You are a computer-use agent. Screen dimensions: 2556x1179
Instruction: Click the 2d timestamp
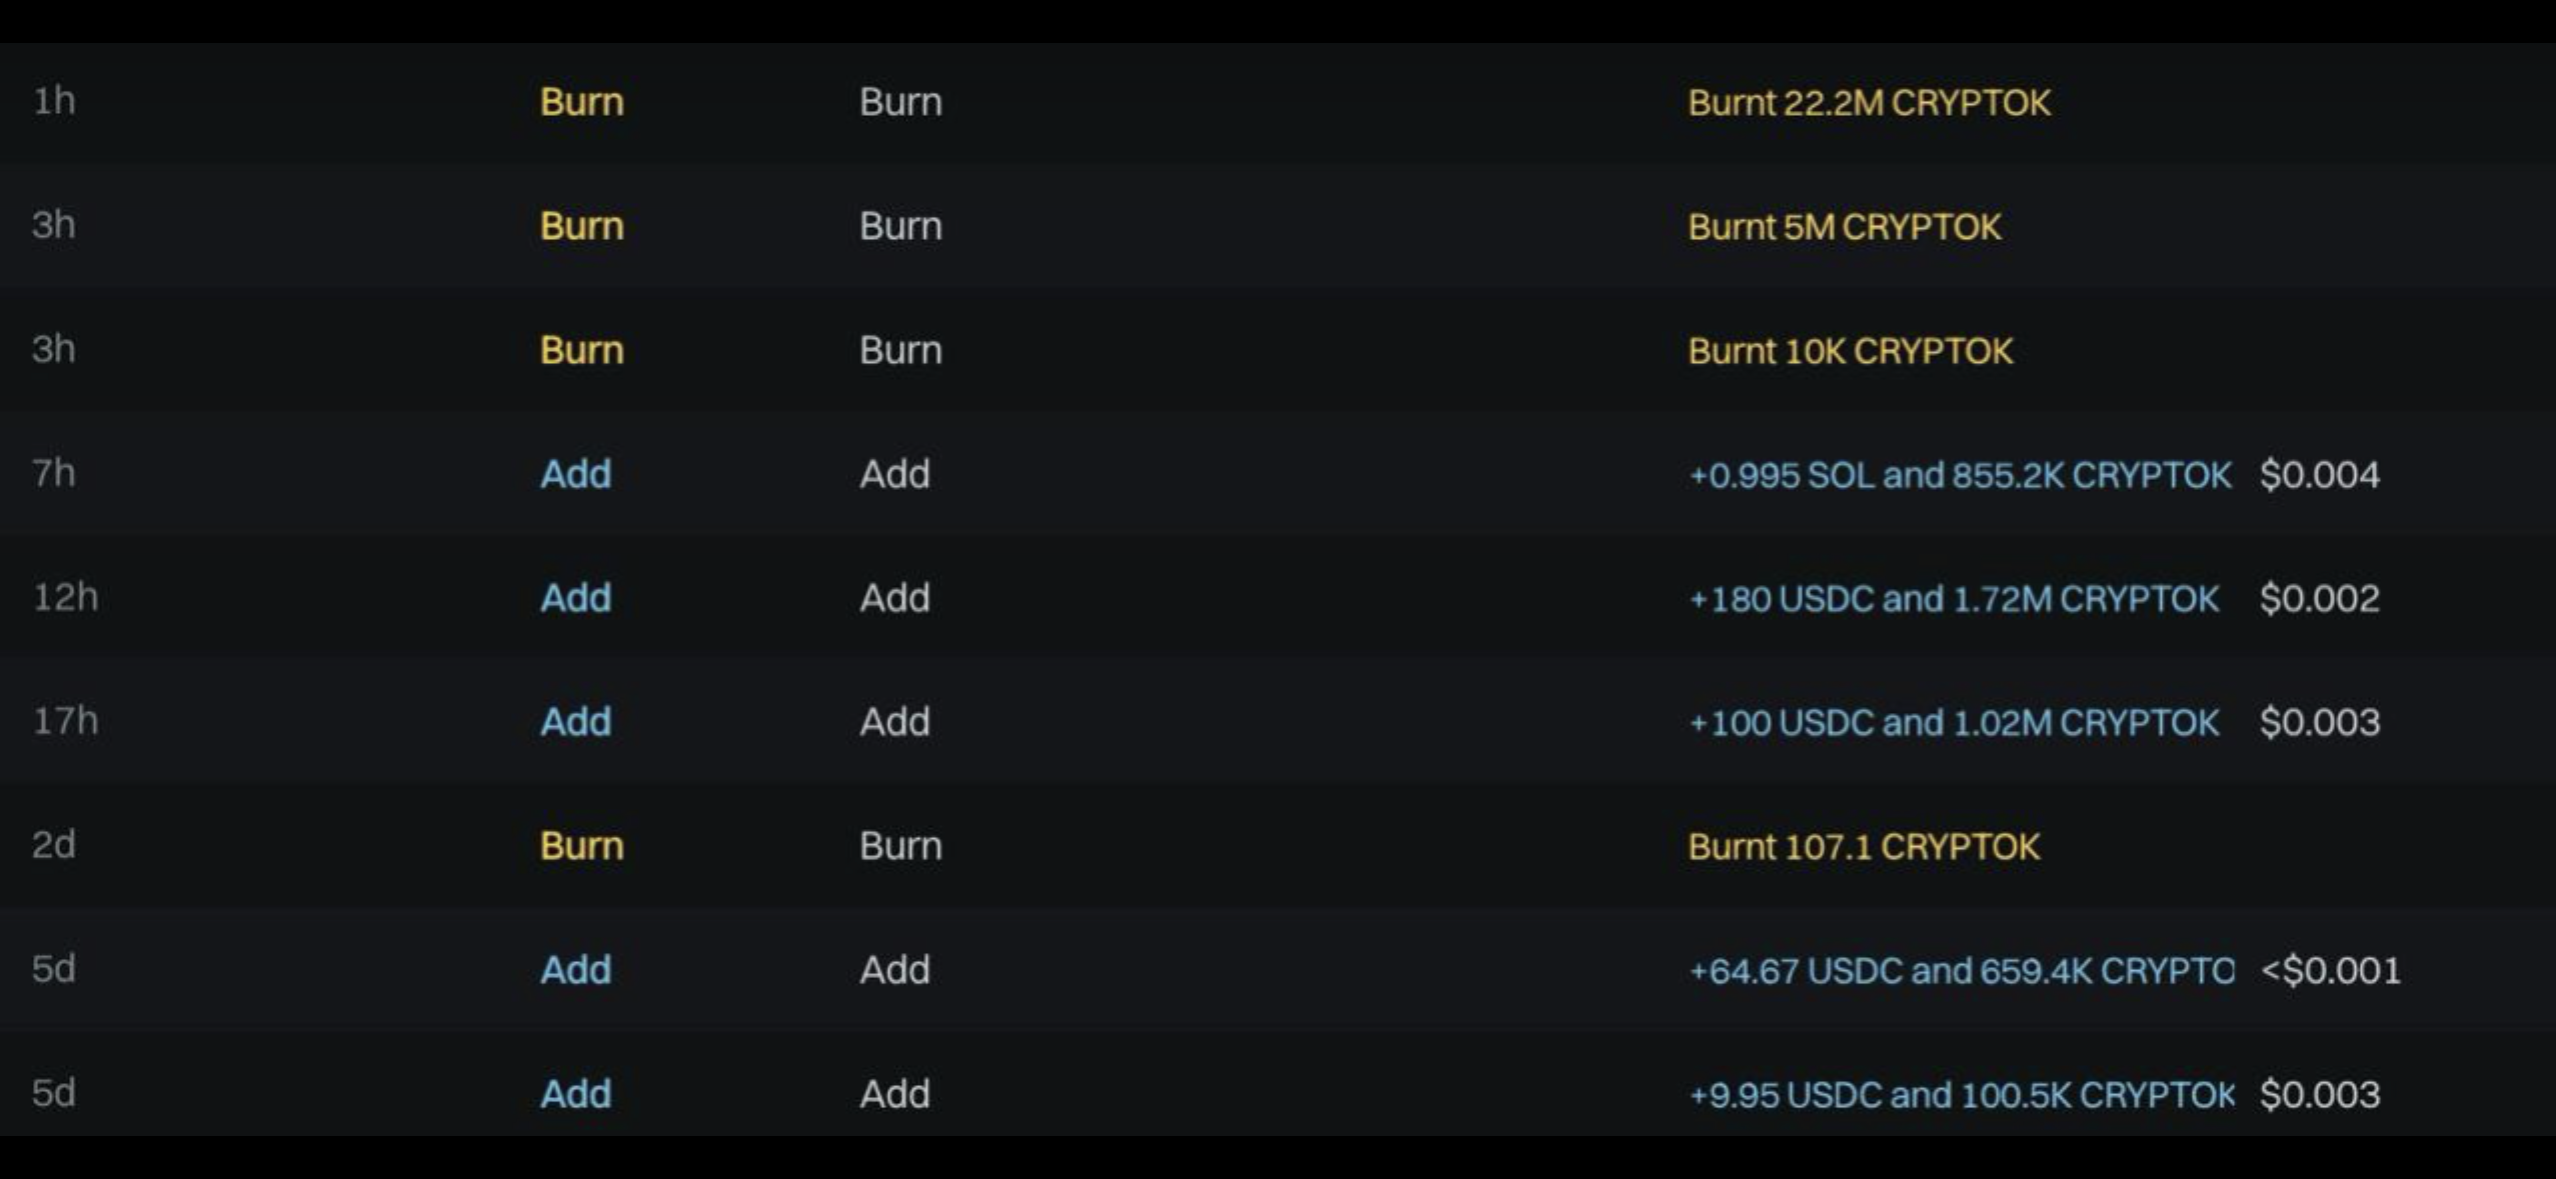coord(54,845)
